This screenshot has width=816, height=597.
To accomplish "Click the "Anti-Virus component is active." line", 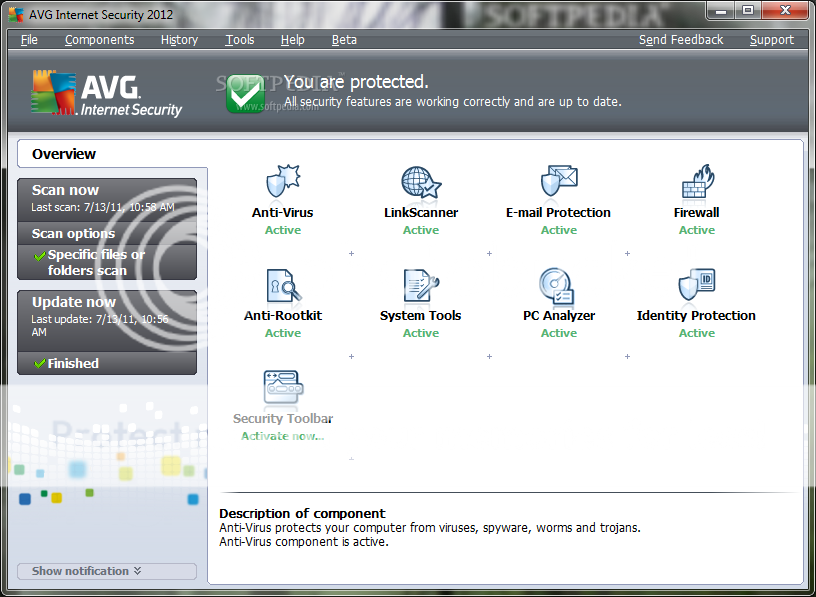I will coord(303,542).
